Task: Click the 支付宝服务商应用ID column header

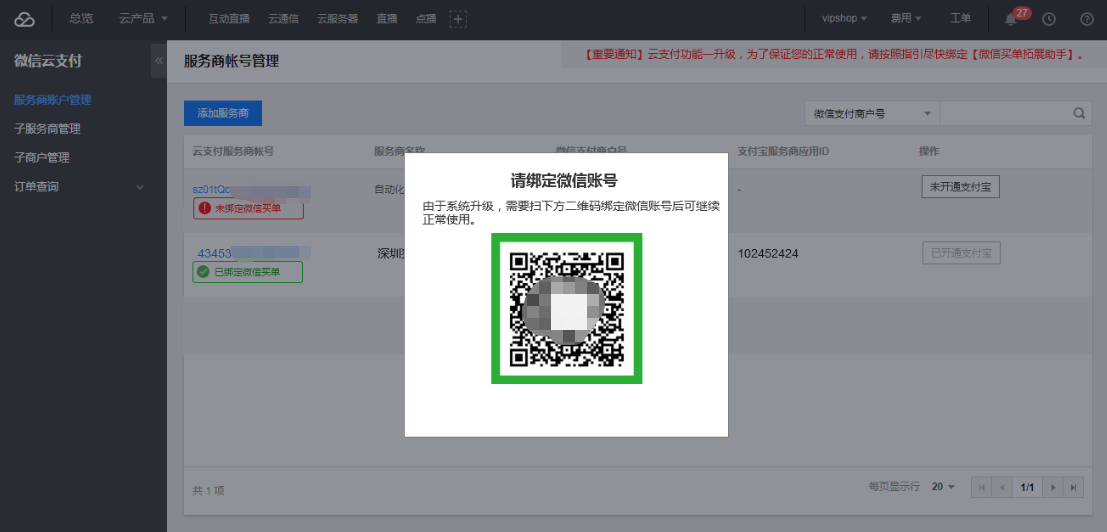Action: coord(783,152)
